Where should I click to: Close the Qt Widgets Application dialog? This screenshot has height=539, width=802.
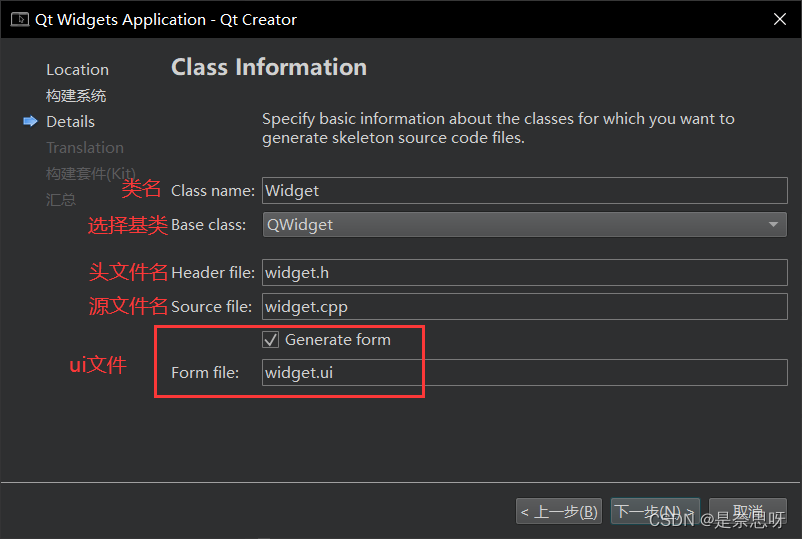[x=779, y=19]
